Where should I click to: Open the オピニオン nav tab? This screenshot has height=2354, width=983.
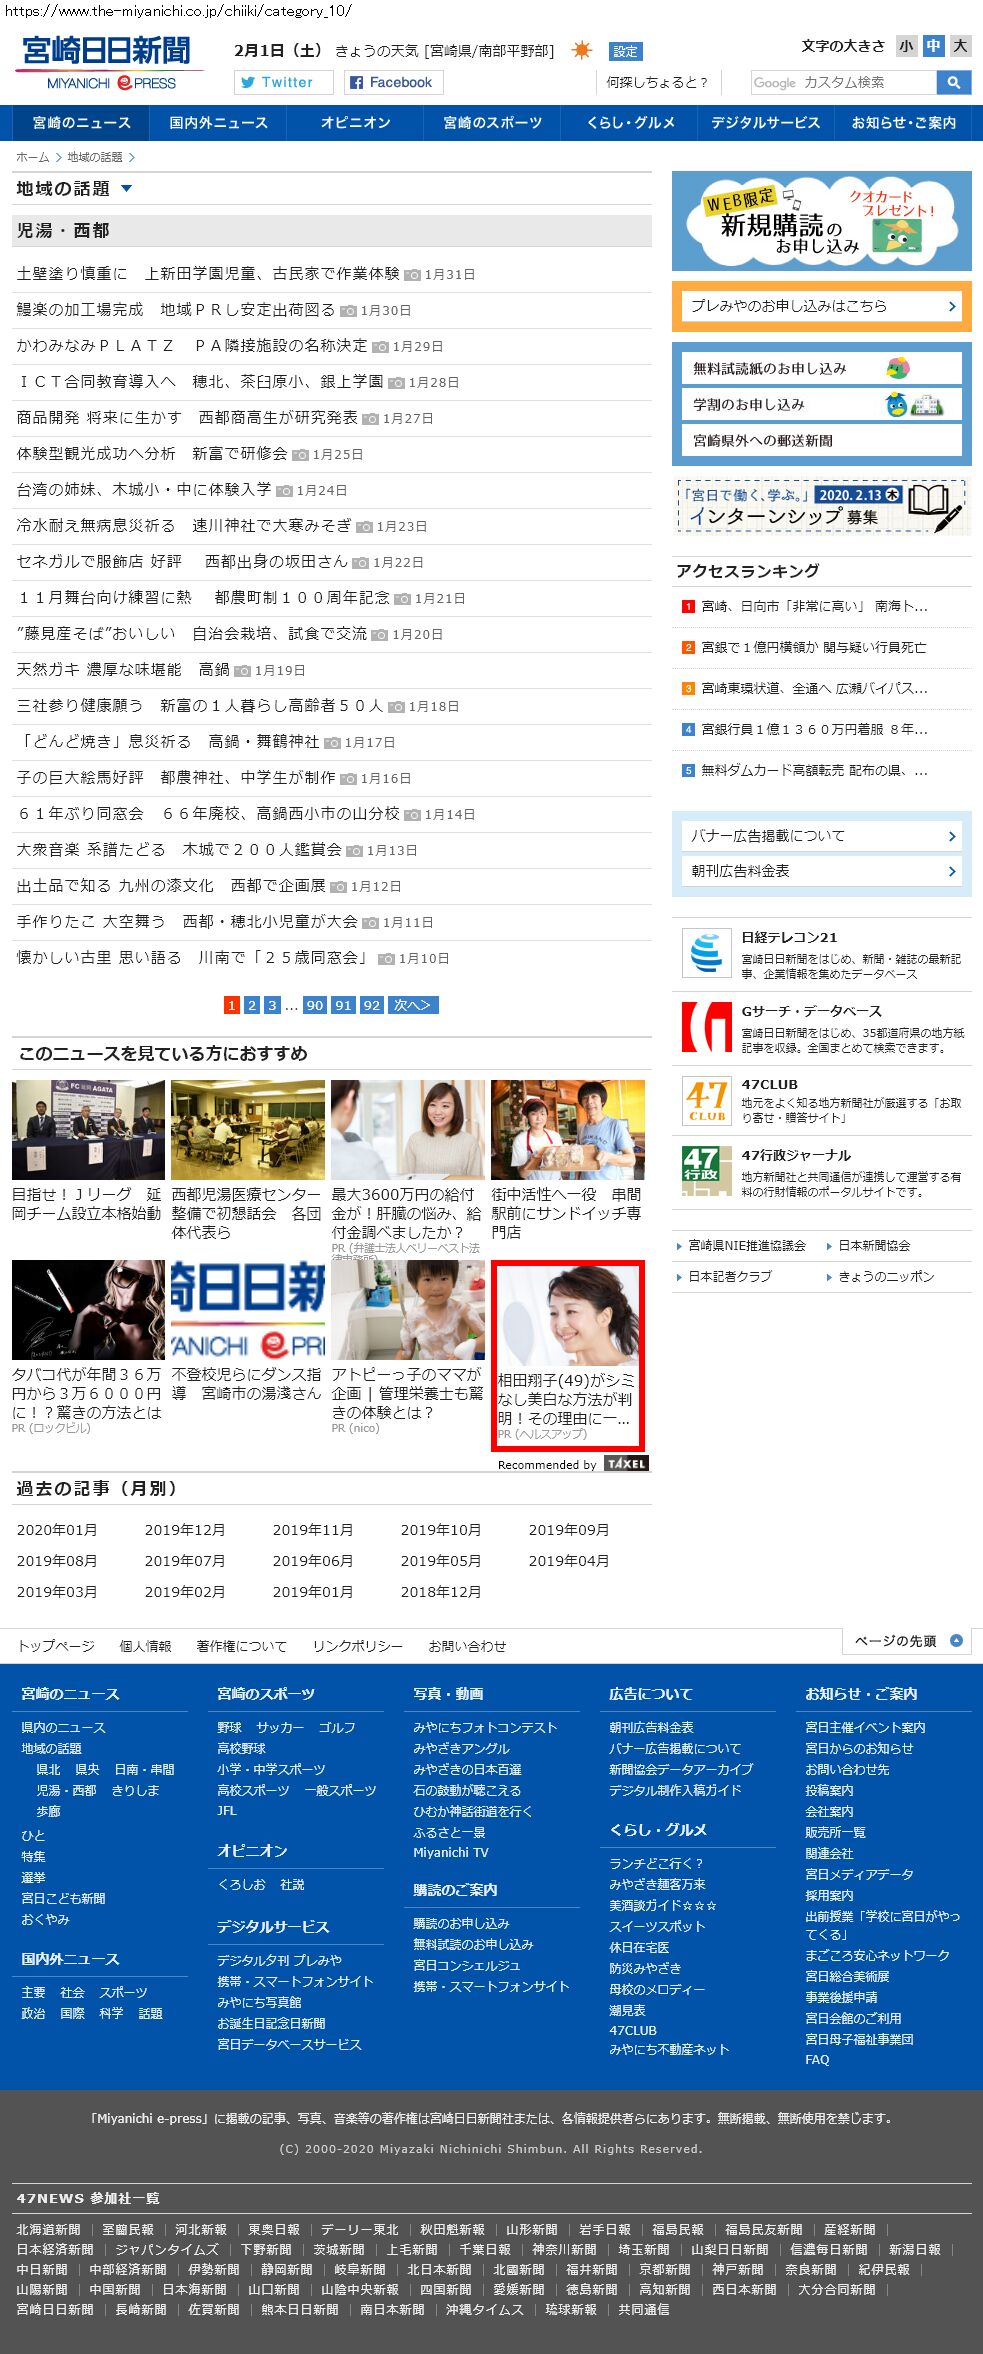pos(355,123)
